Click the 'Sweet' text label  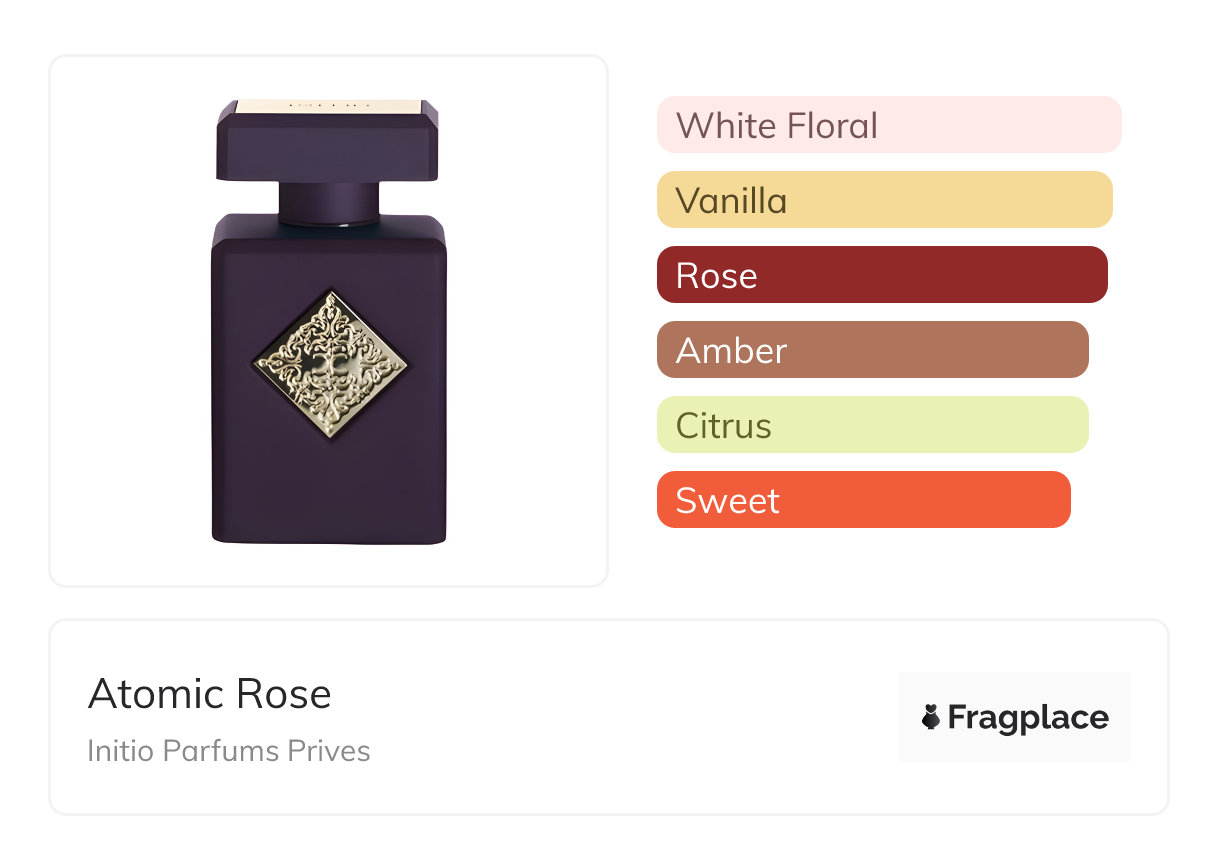[x=727, y=501]
